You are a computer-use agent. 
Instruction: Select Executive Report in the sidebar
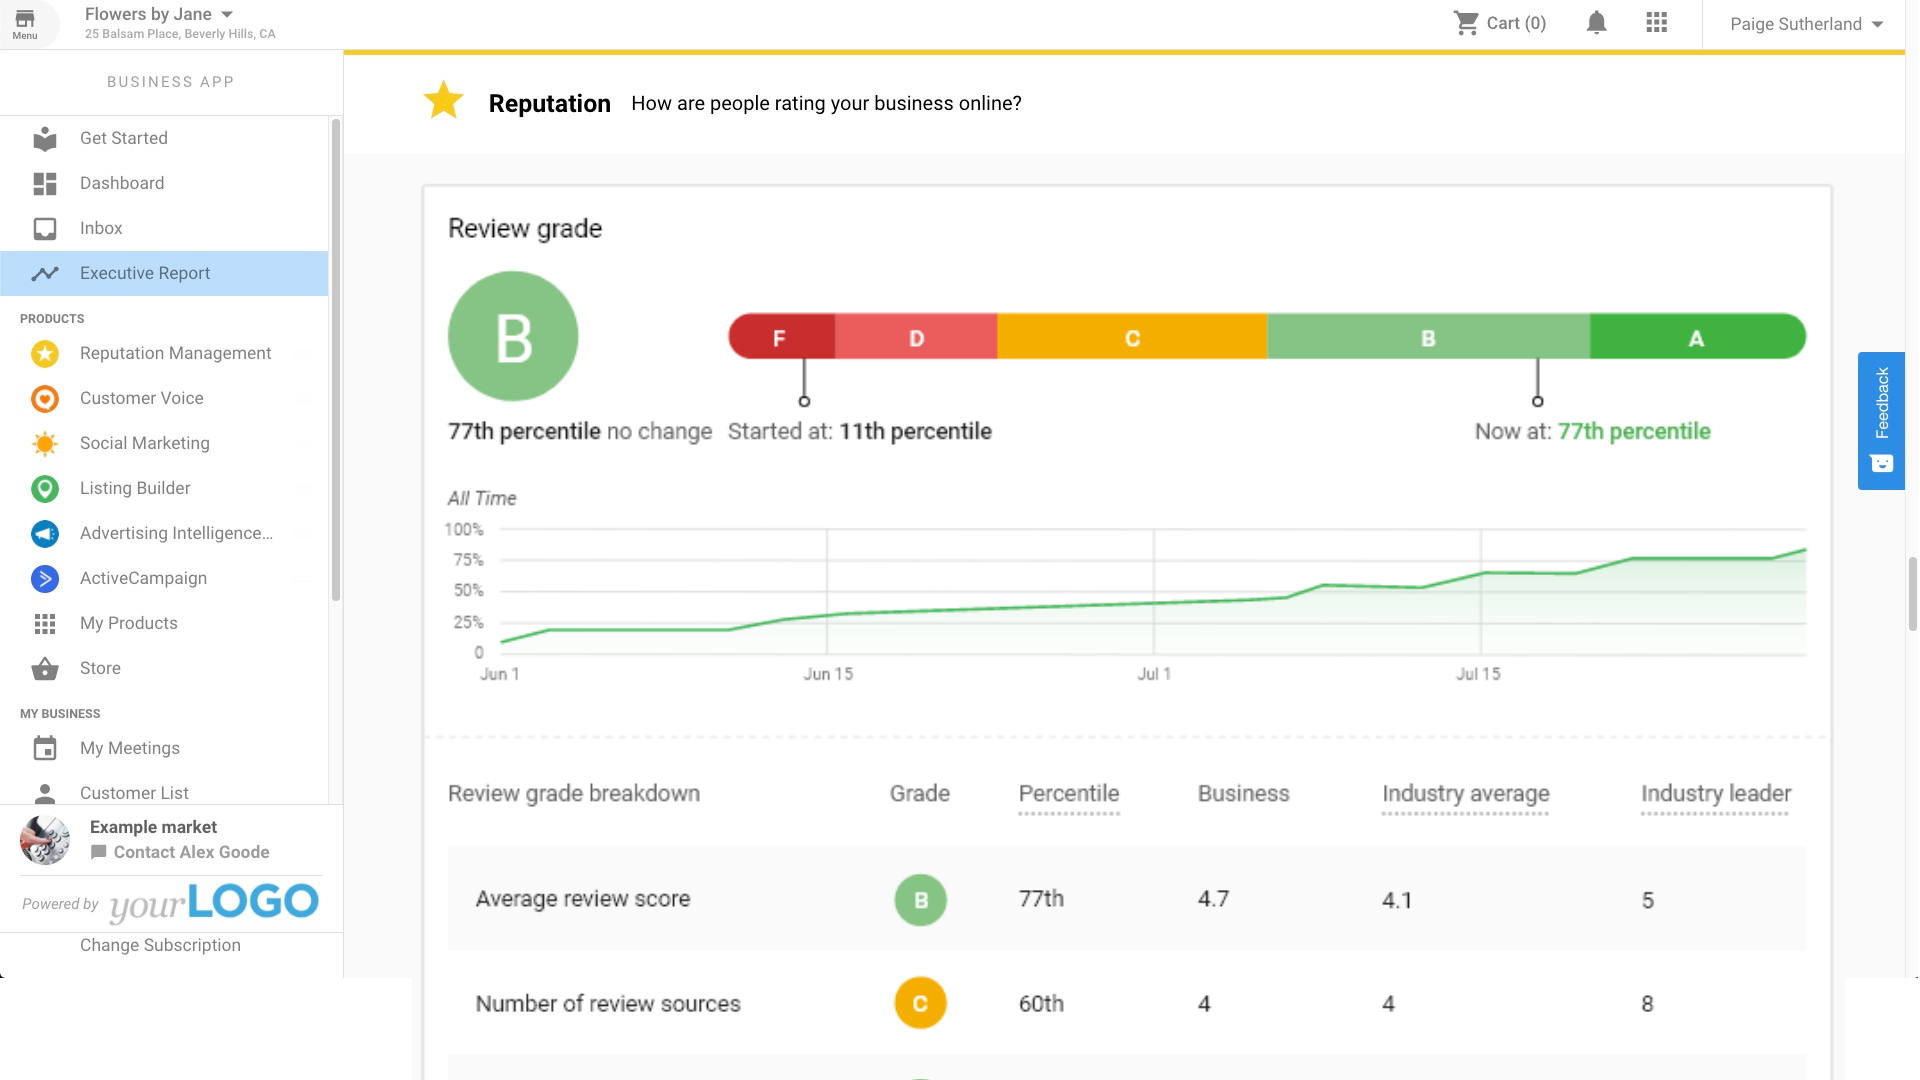(164, 273)
